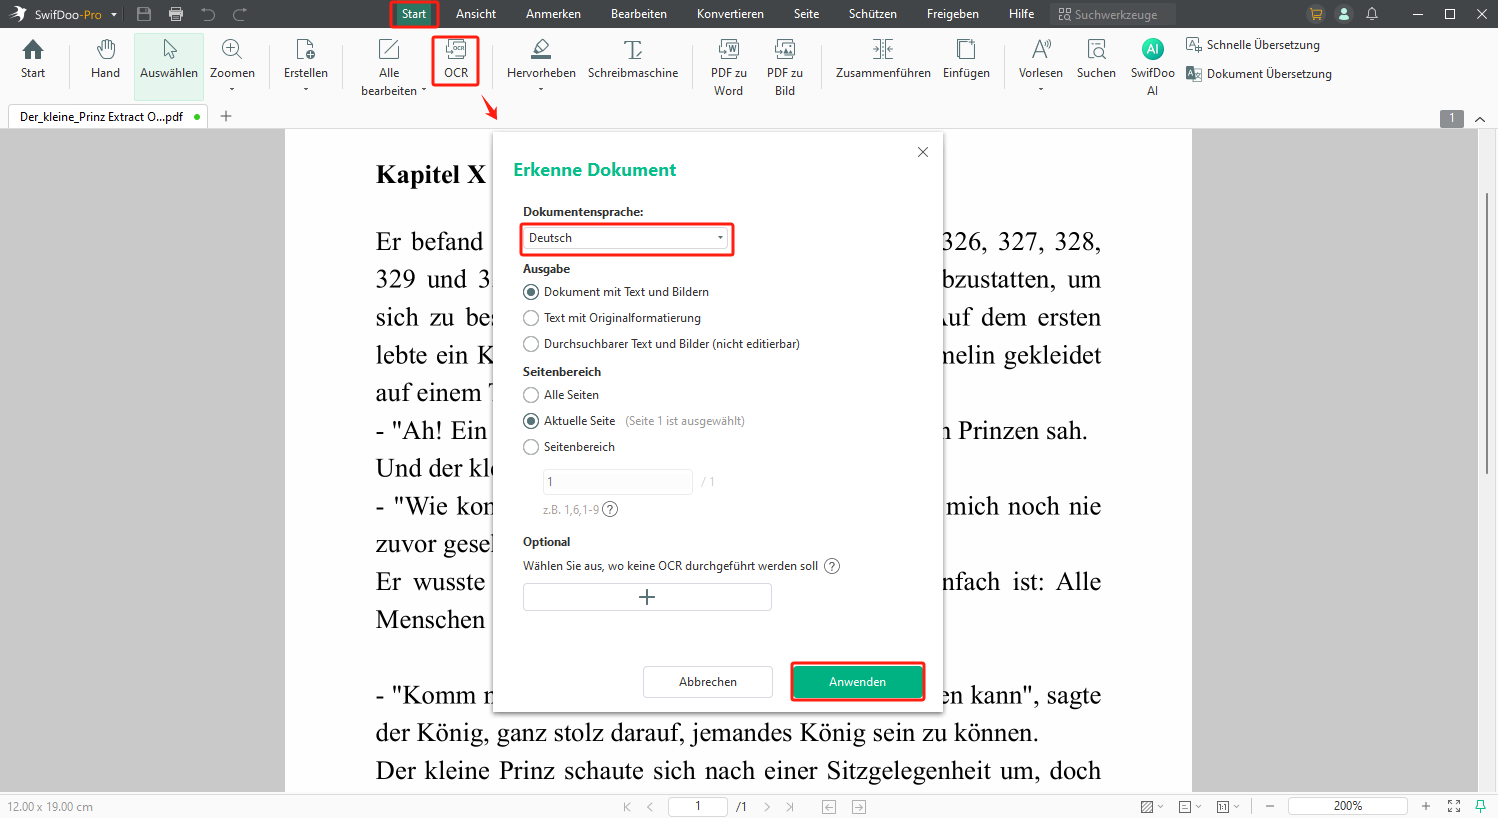Open the Ansicht menu tab
The height and width of the screenshot is (818, 1498).
point(476,14)
